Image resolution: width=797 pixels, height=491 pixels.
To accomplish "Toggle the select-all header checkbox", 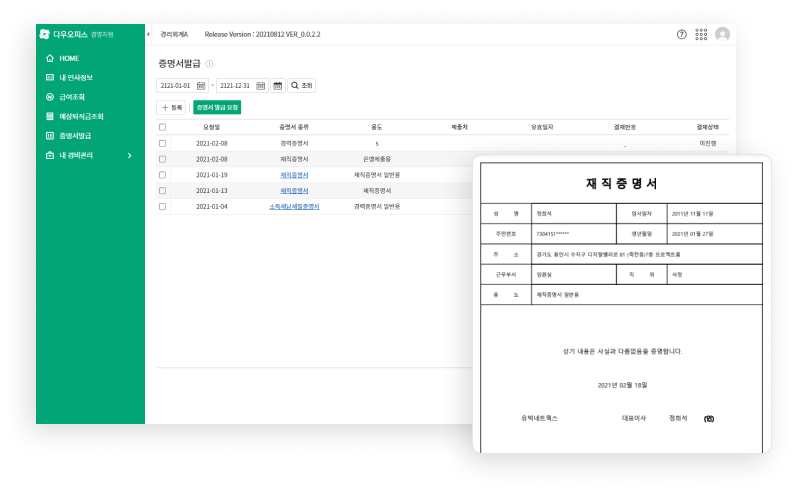I will (x=162, y=127).
